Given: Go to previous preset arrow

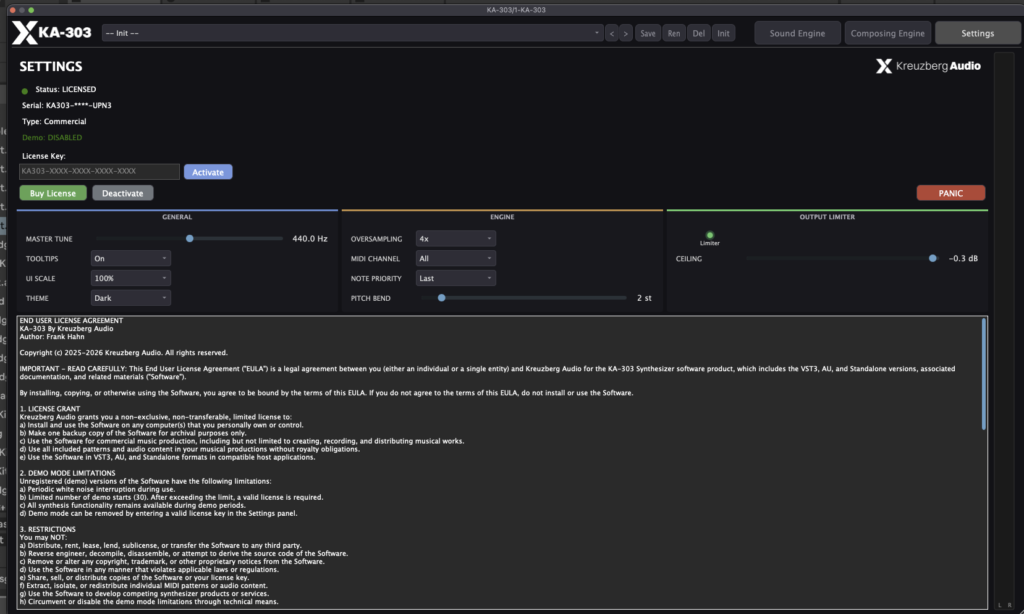Looking at the screenshot, I should [612, 33].
